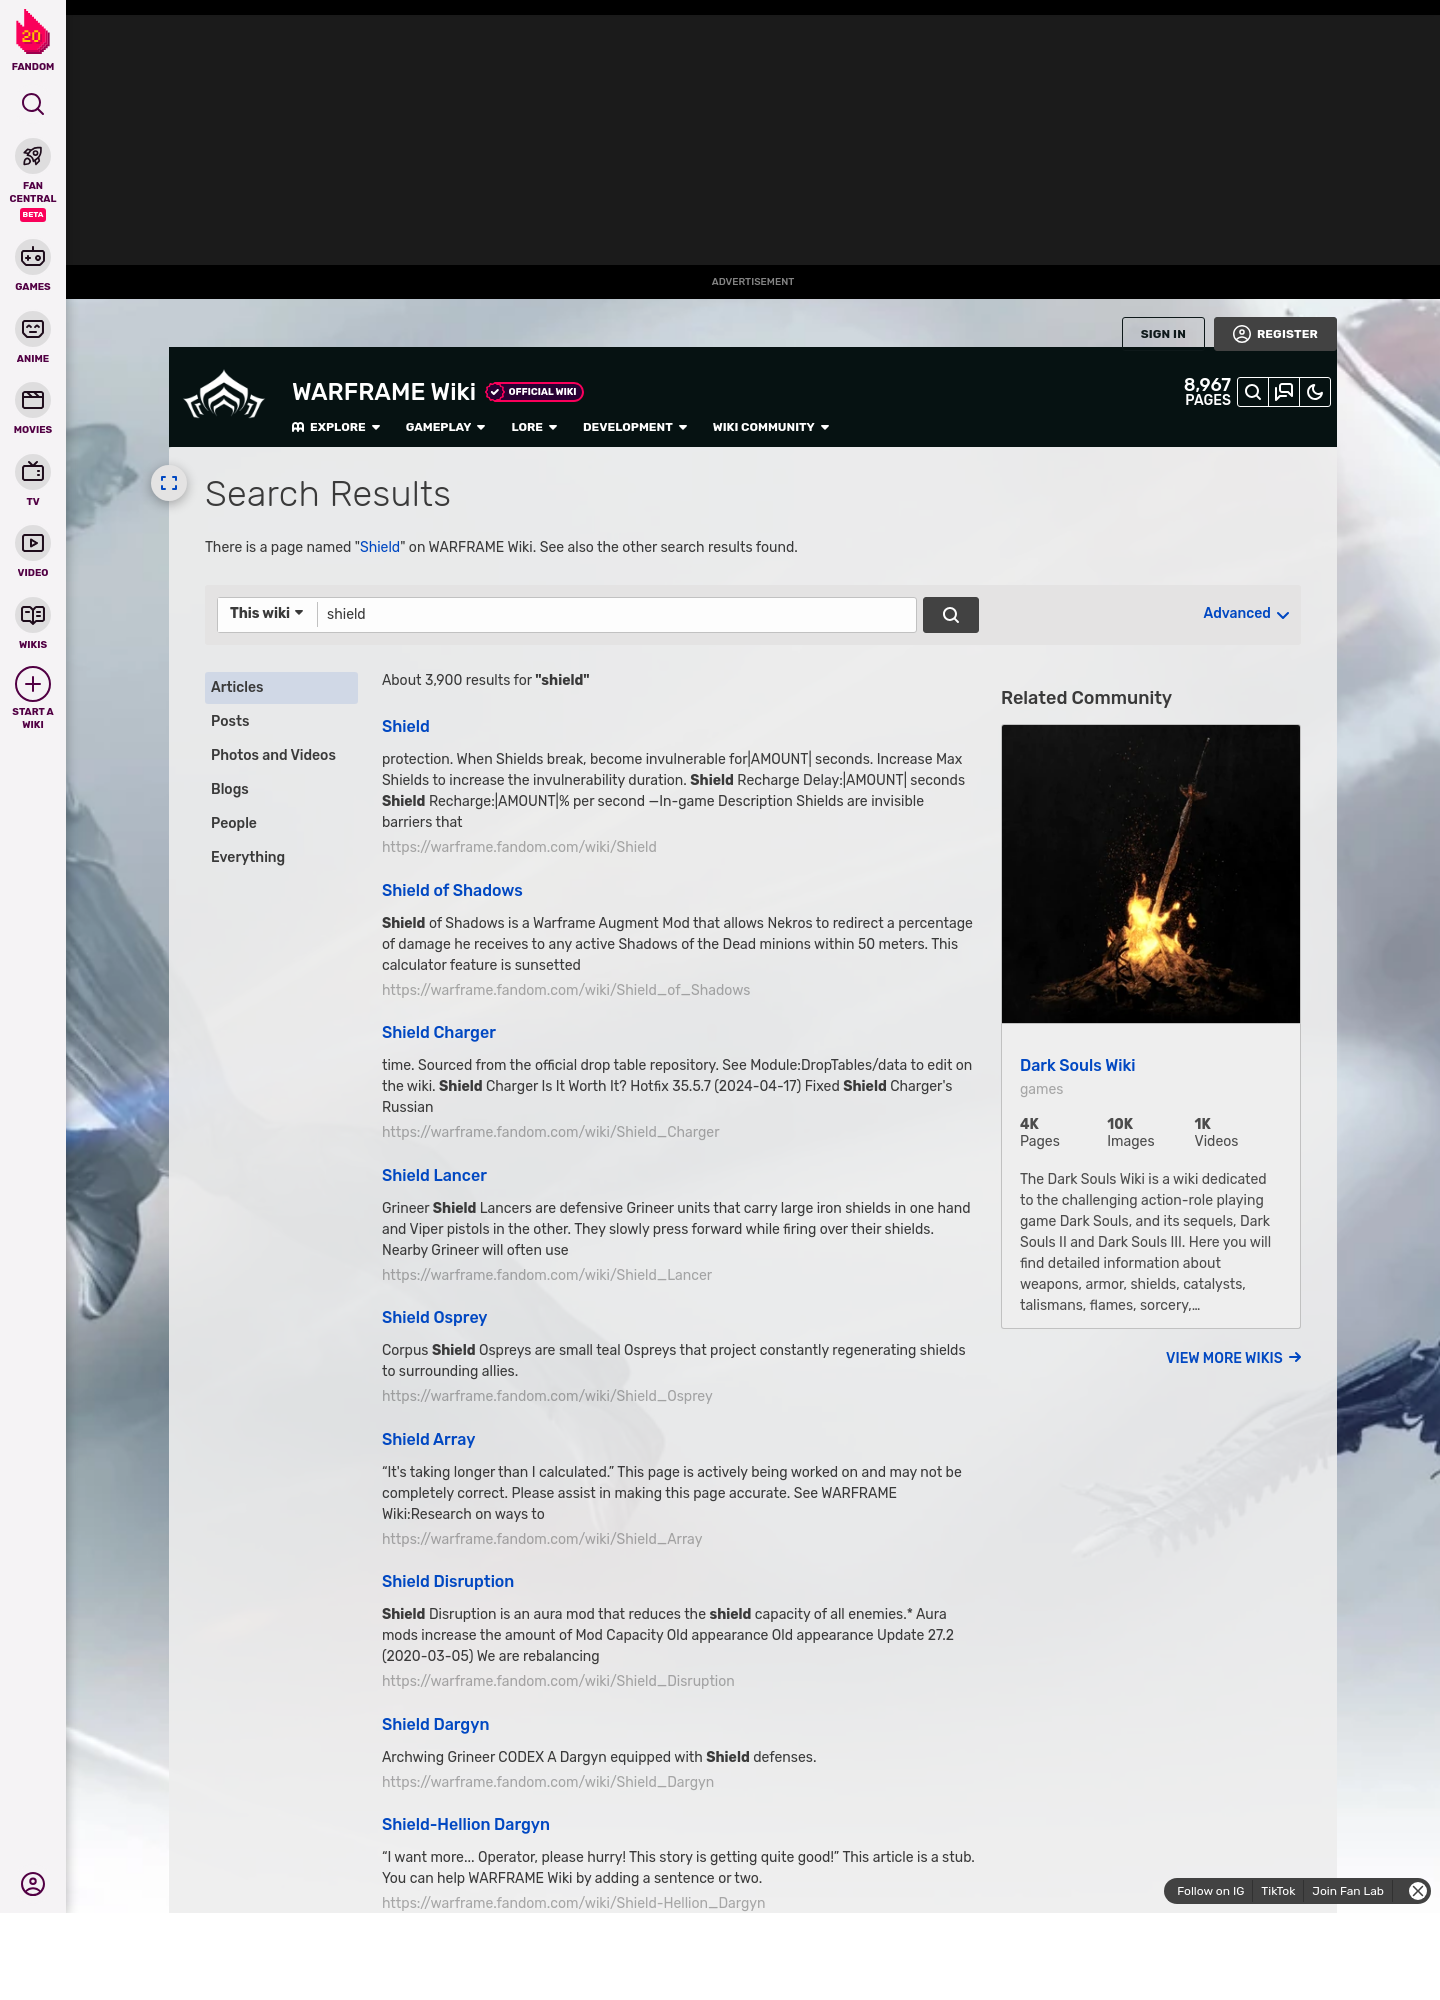Expand the Wiki Community menu
Image resolution: width=1440 pixels, height=2000 pixels.
coord(771,427)
